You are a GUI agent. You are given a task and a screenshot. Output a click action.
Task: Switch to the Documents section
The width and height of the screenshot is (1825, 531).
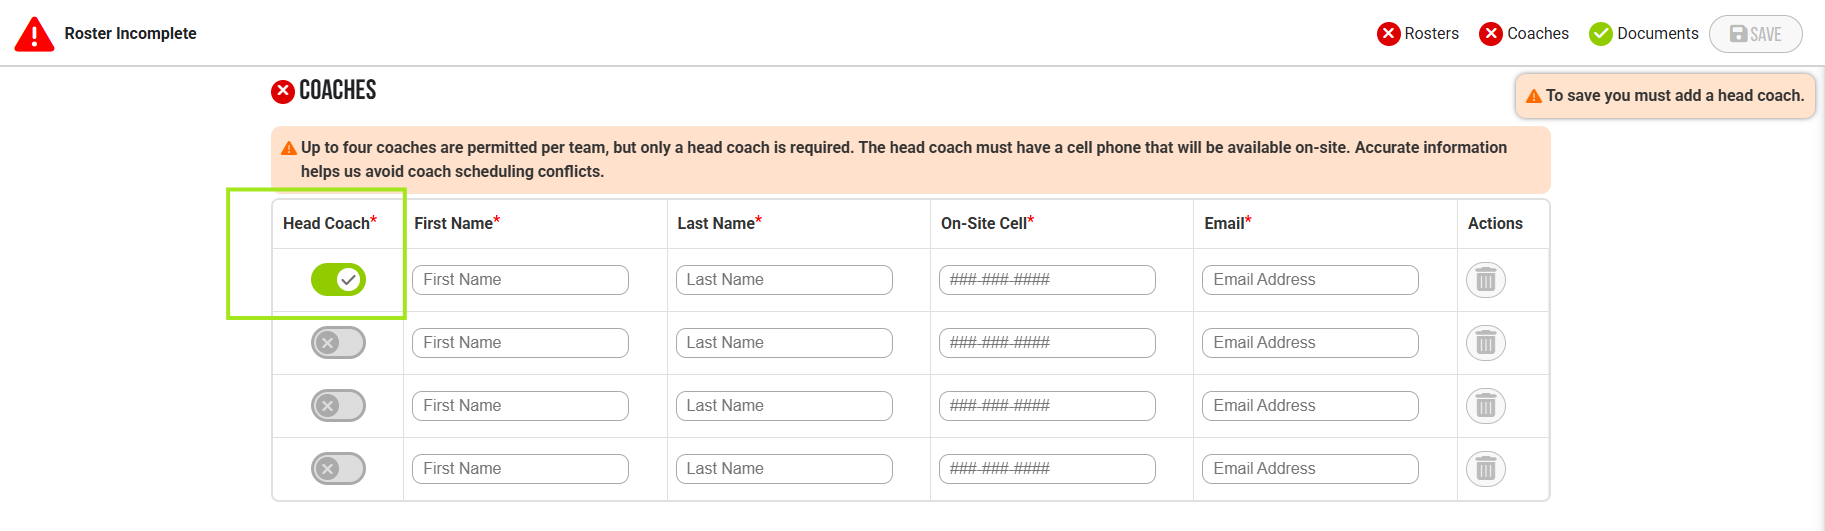tap(1657, 34)
